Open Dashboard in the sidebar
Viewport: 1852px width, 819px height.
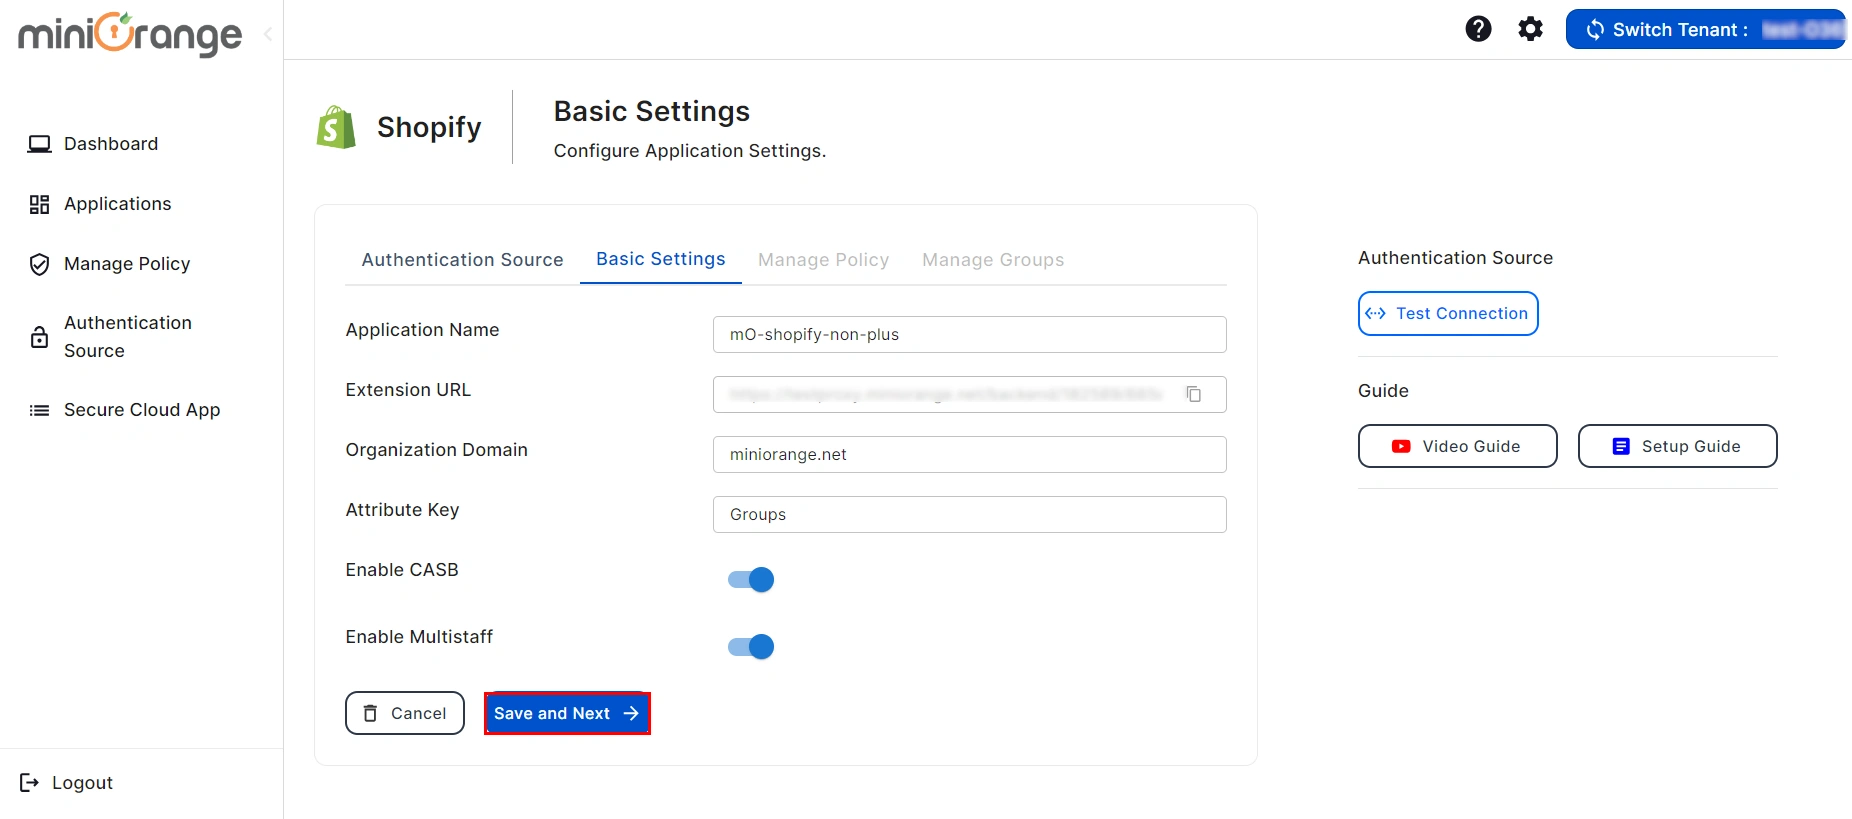click(111, 144)
